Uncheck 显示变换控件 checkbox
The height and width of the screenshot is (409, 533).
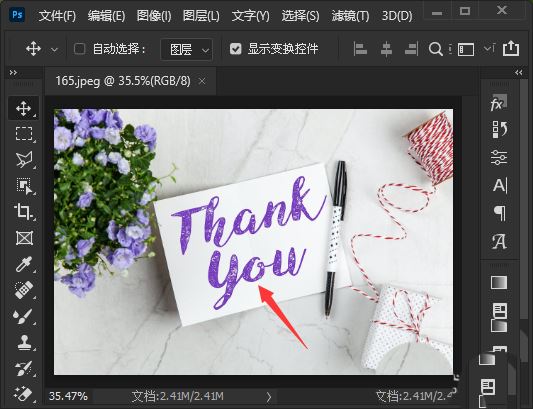pyautogui.click(x=235, y=49)
